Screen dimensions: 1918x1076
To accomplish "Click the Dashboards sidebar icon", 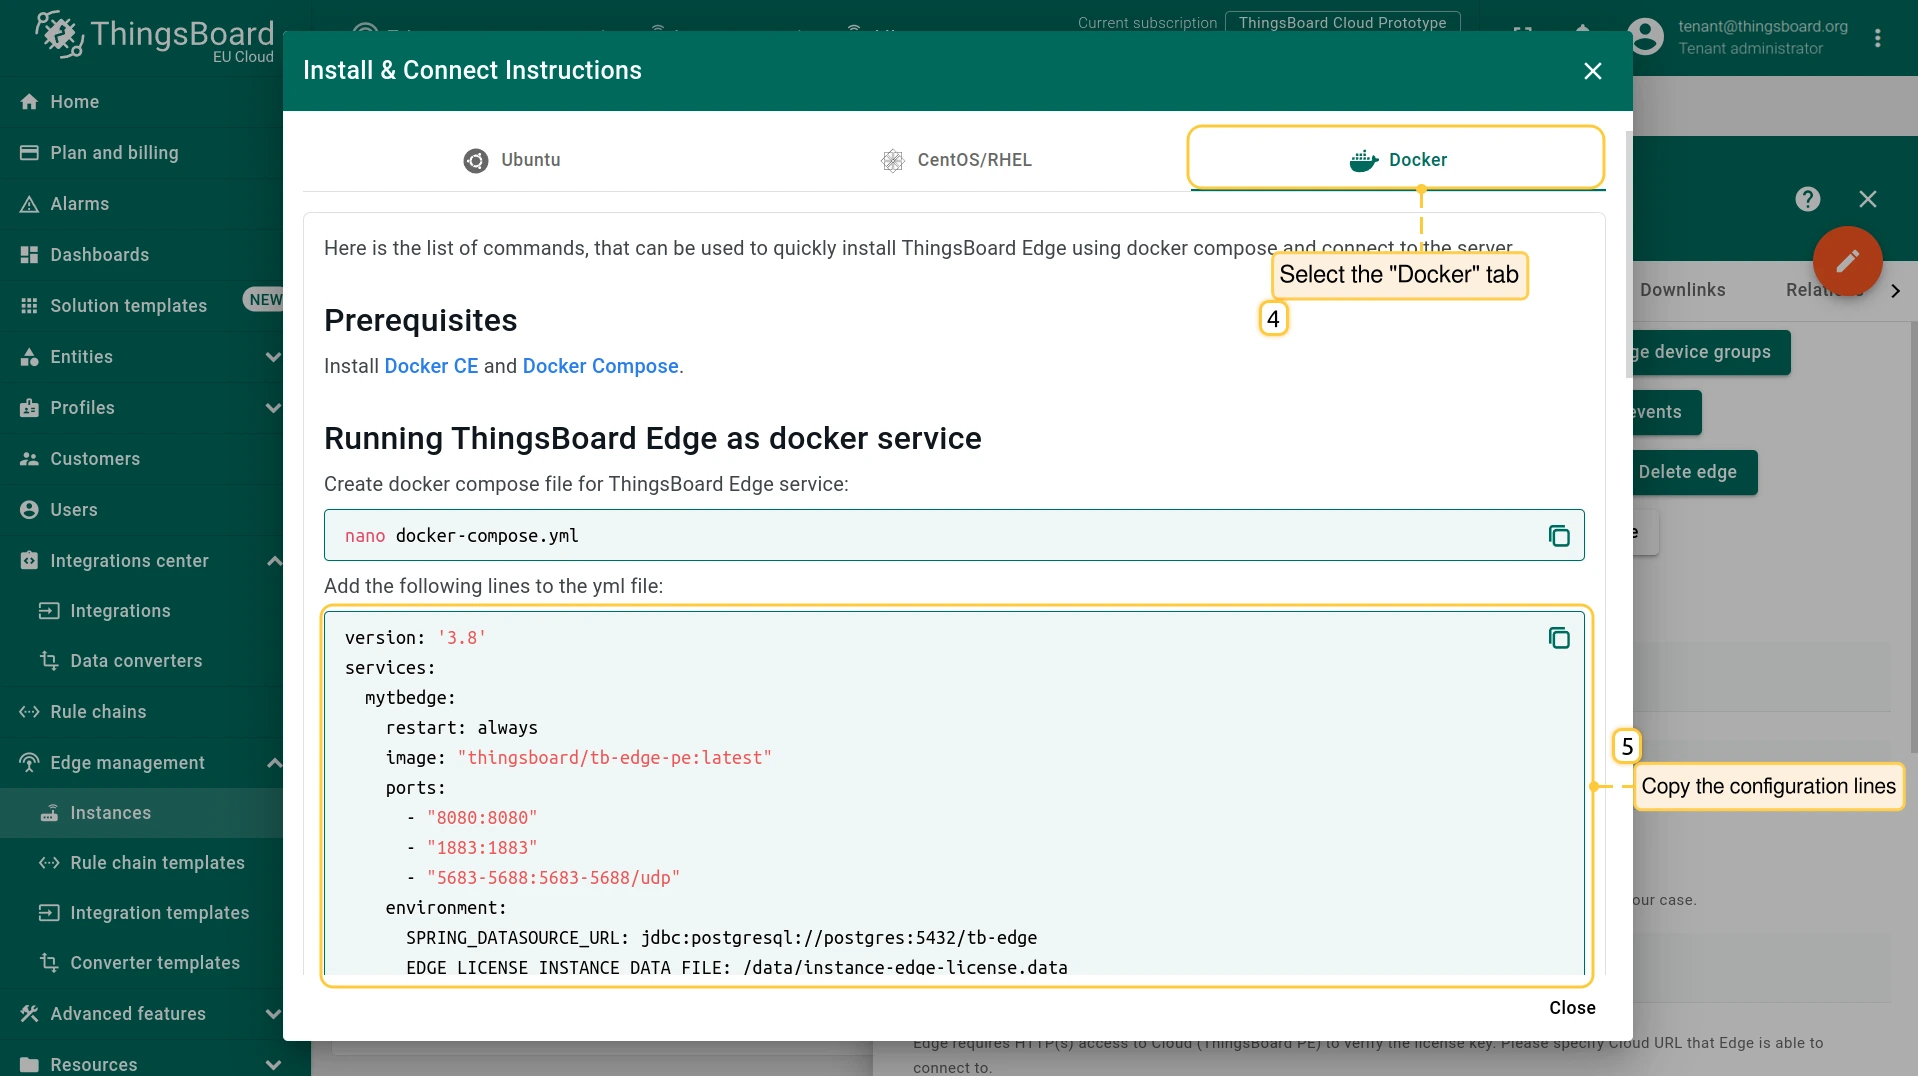I will pyautogui.click(x=29, y=255).
